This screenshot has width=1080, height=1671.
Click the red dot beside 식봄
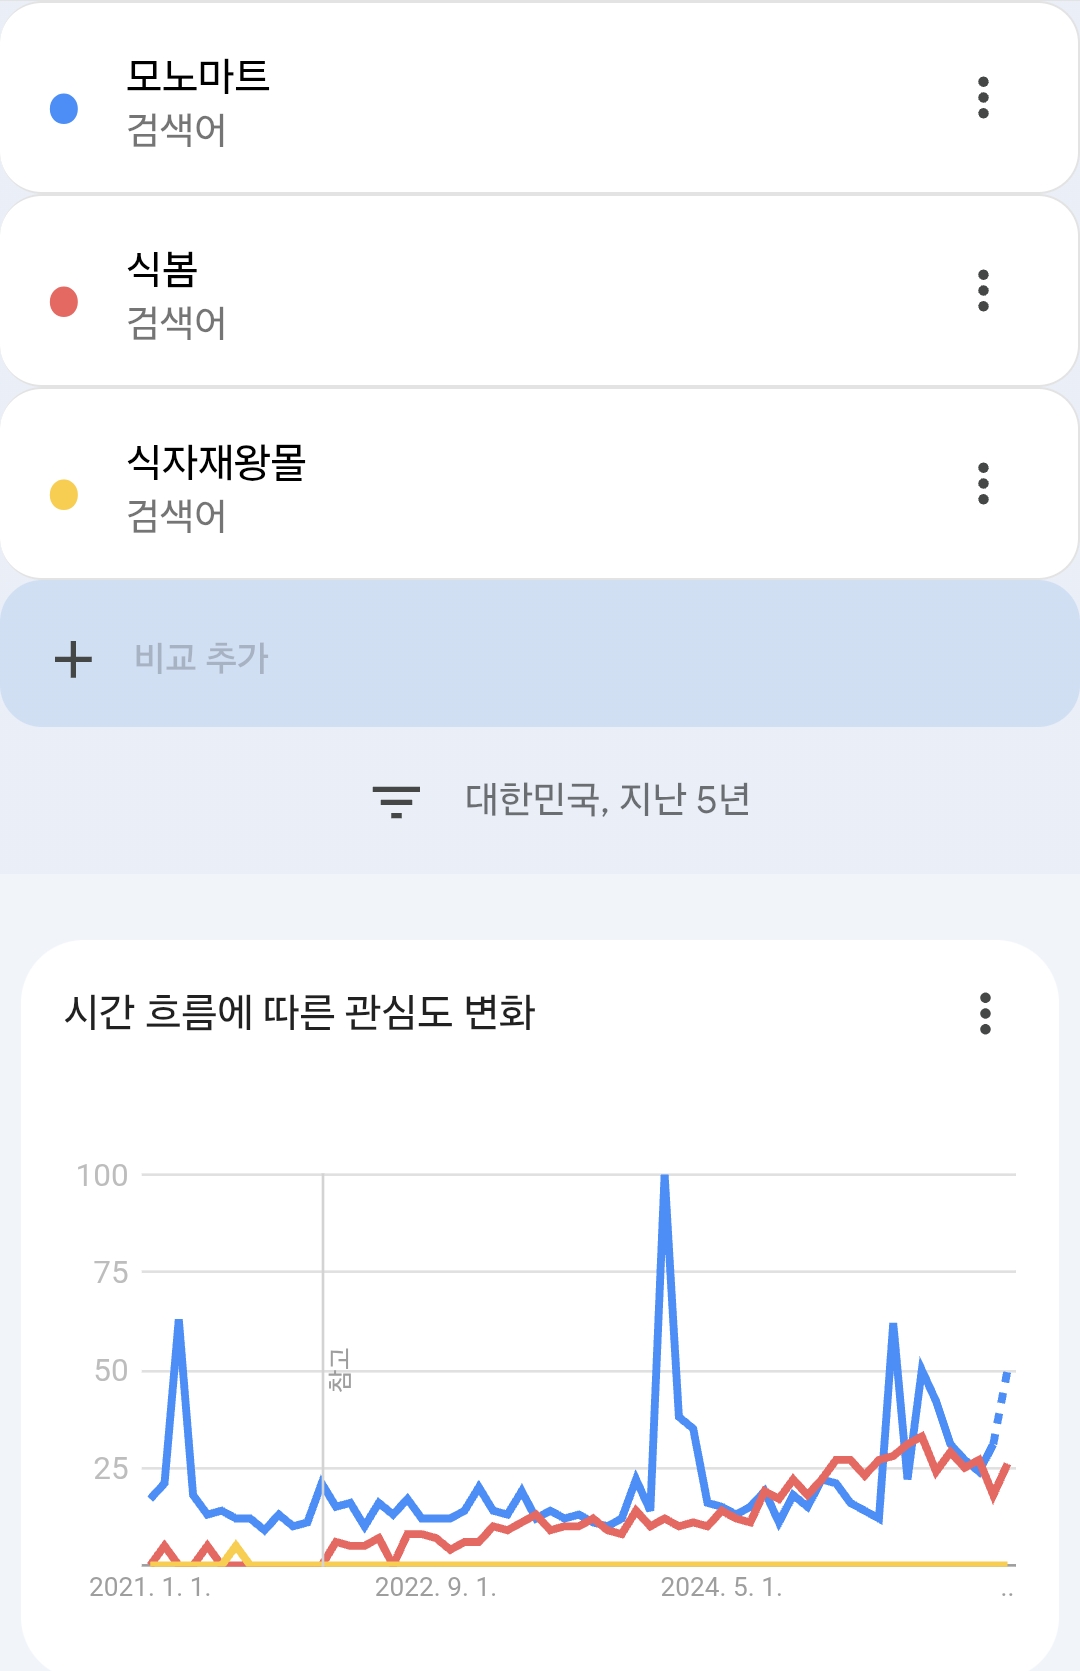point(64,301)
